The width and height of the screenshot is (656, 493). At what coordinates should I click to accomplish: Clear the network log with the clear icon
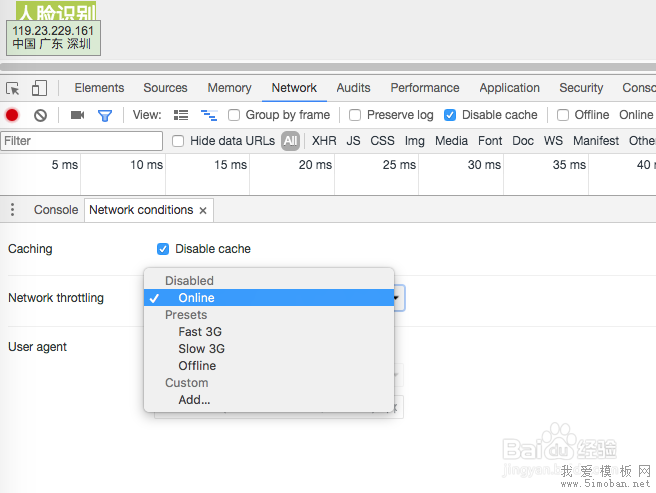click(40, 115)
